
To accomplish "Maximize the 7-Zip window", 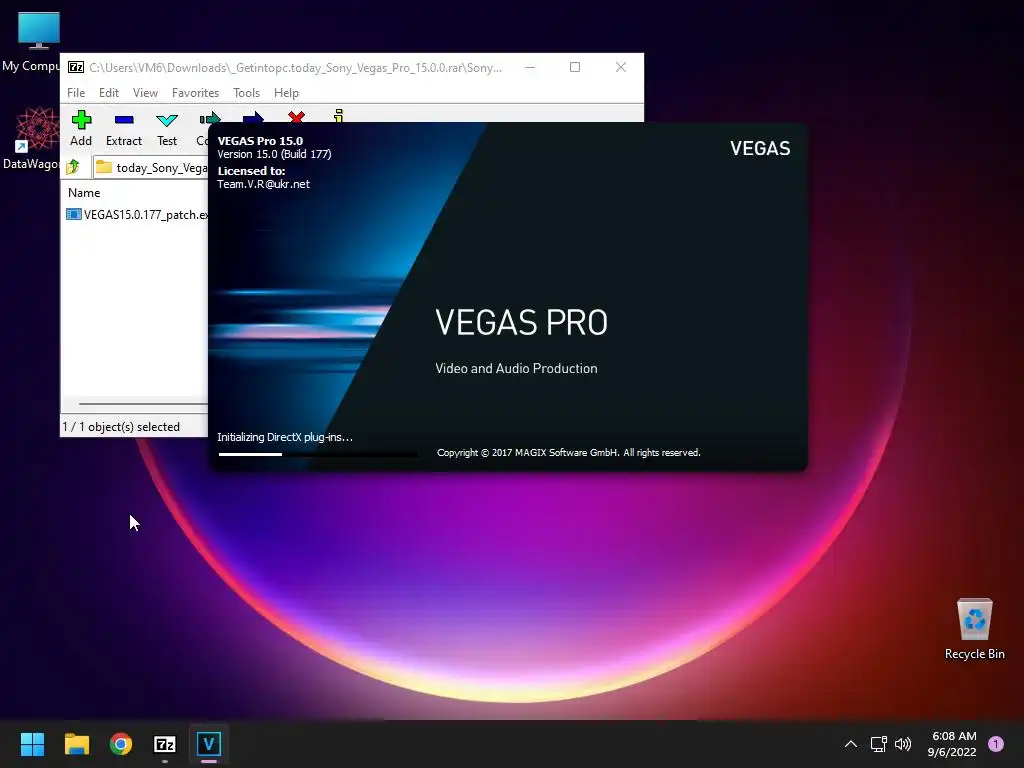I will pos(575,67).
